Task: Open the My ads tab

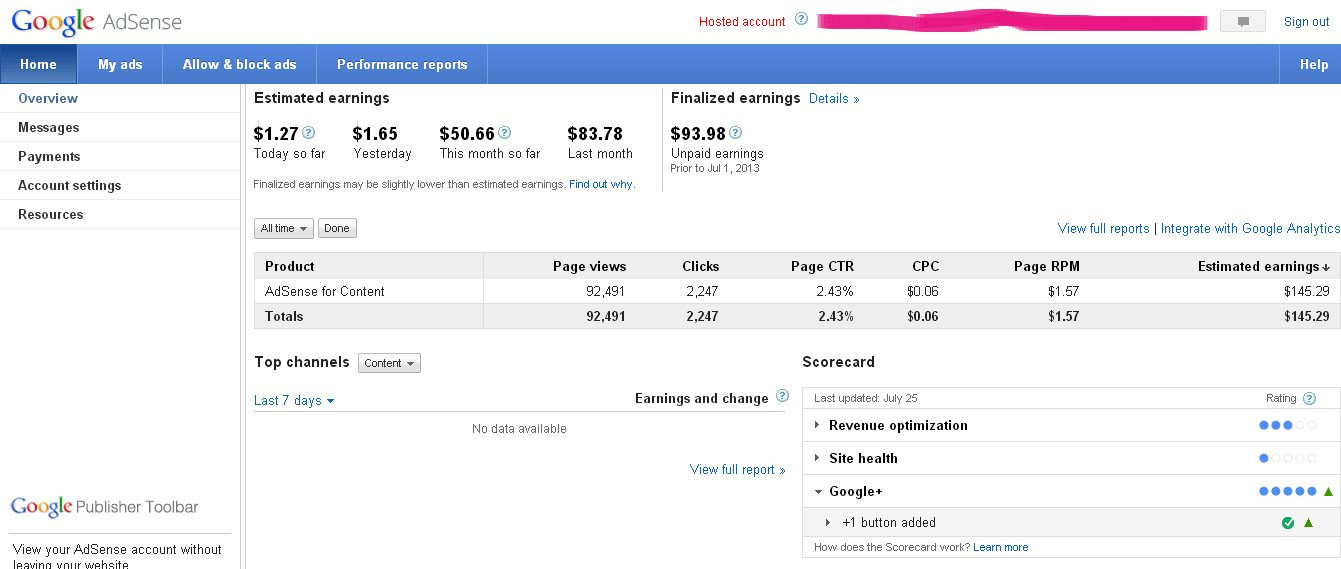Action: (120, 64)
